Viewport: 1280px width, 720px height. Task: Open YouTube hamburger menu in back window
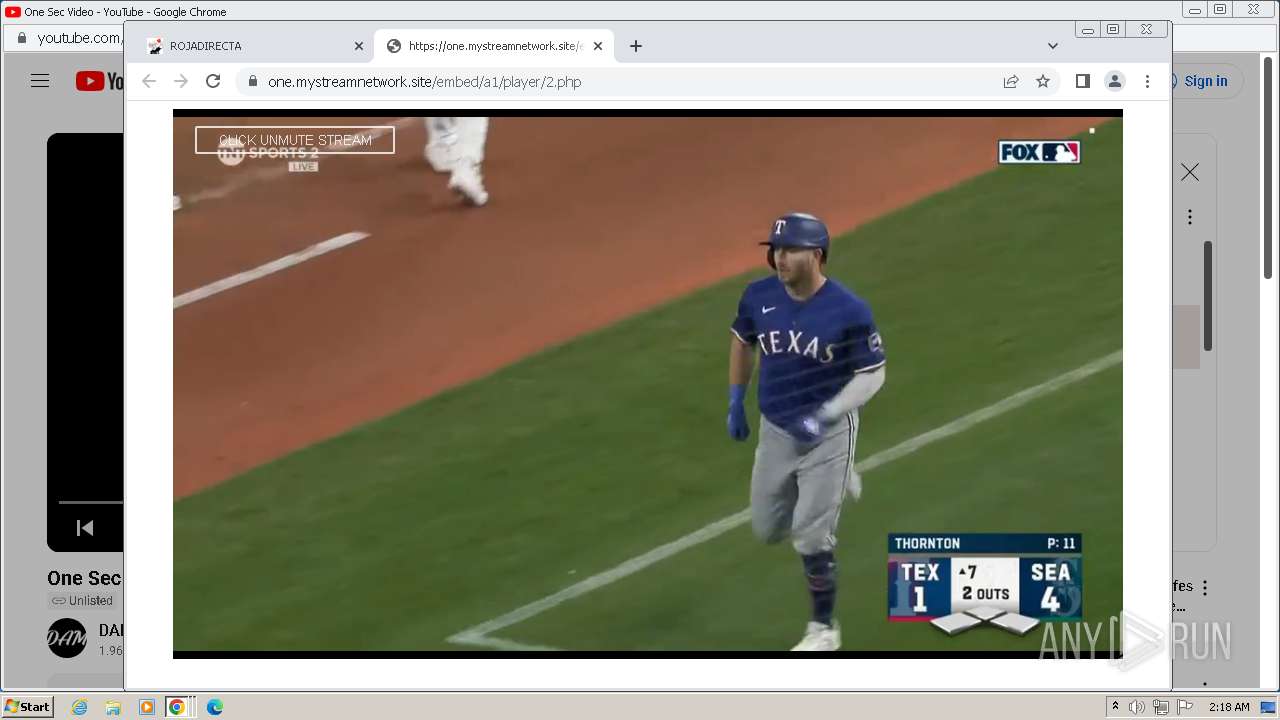point(40,81)
